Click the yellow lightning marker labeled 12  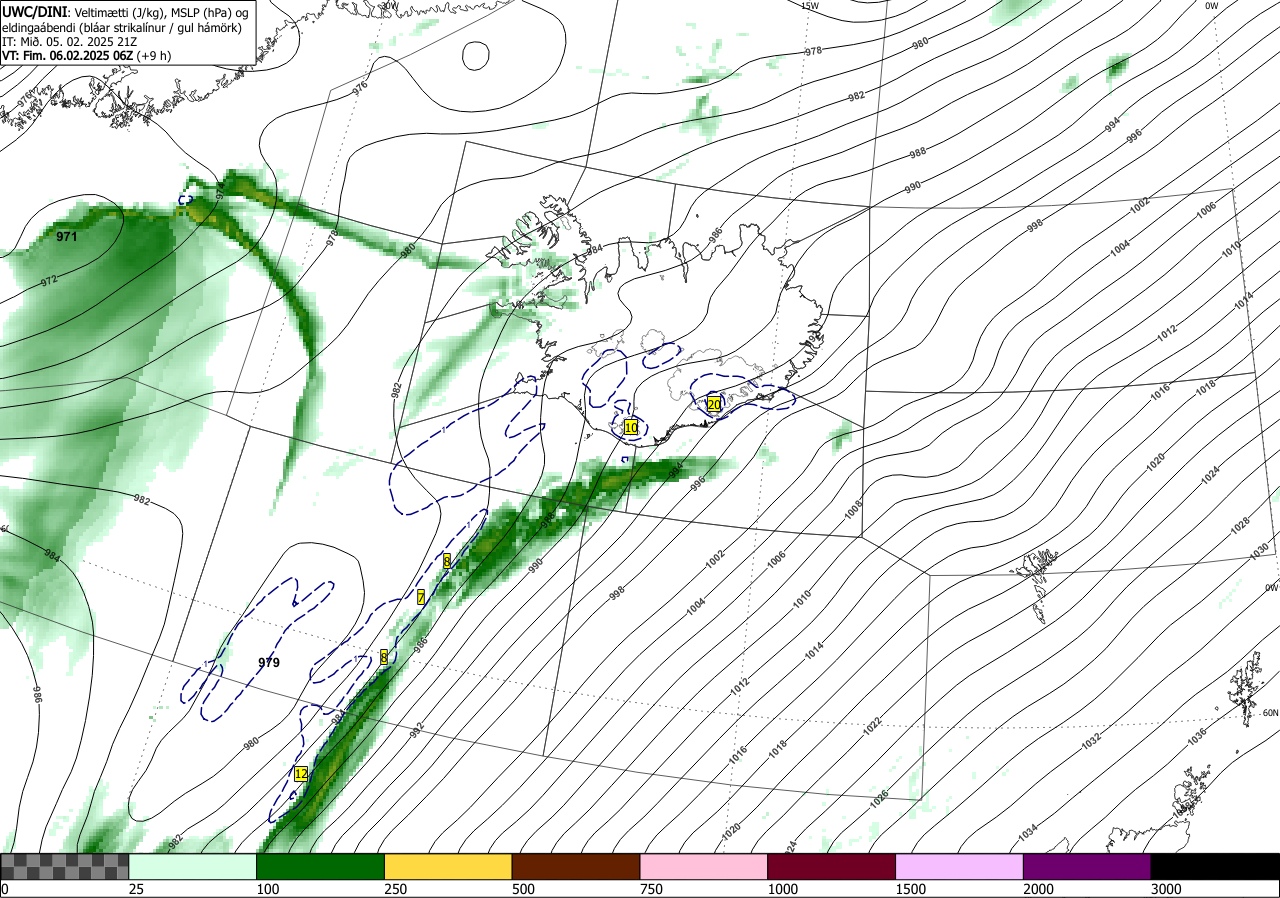pyautogui.click(x=301, y=773)
